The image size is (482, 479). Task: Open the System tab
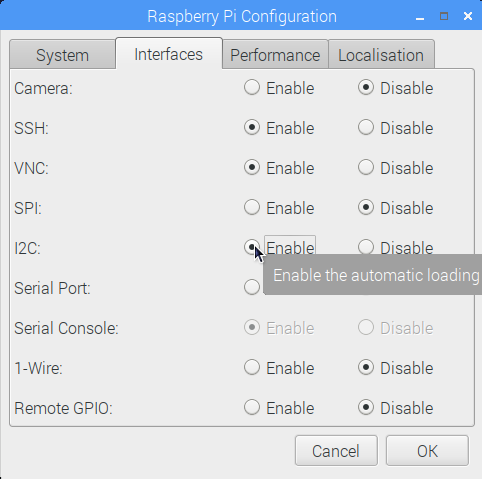[x=62, y=55]
